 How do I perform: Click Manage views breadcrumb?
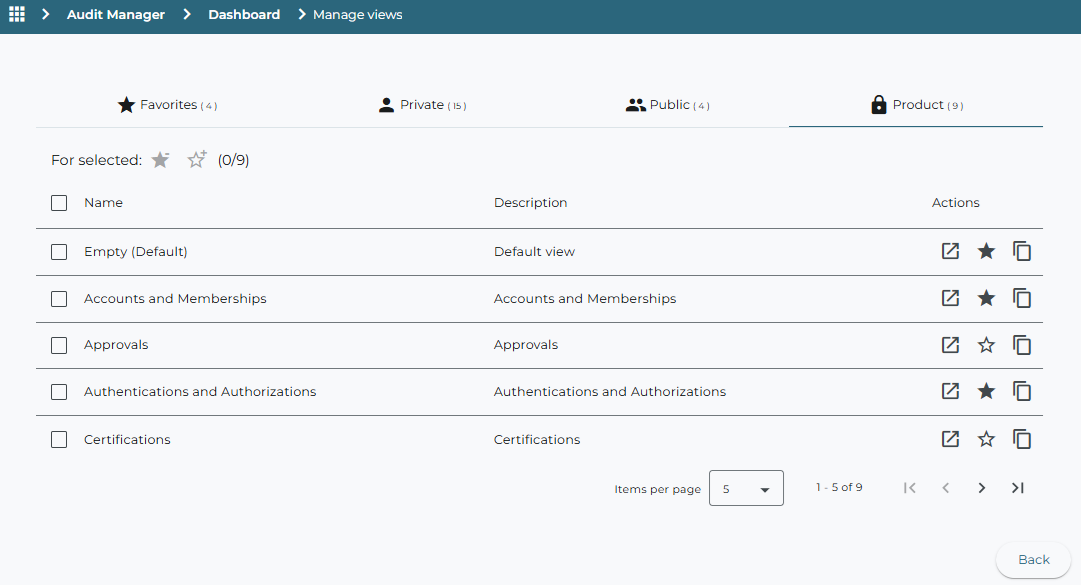(357, 15)
